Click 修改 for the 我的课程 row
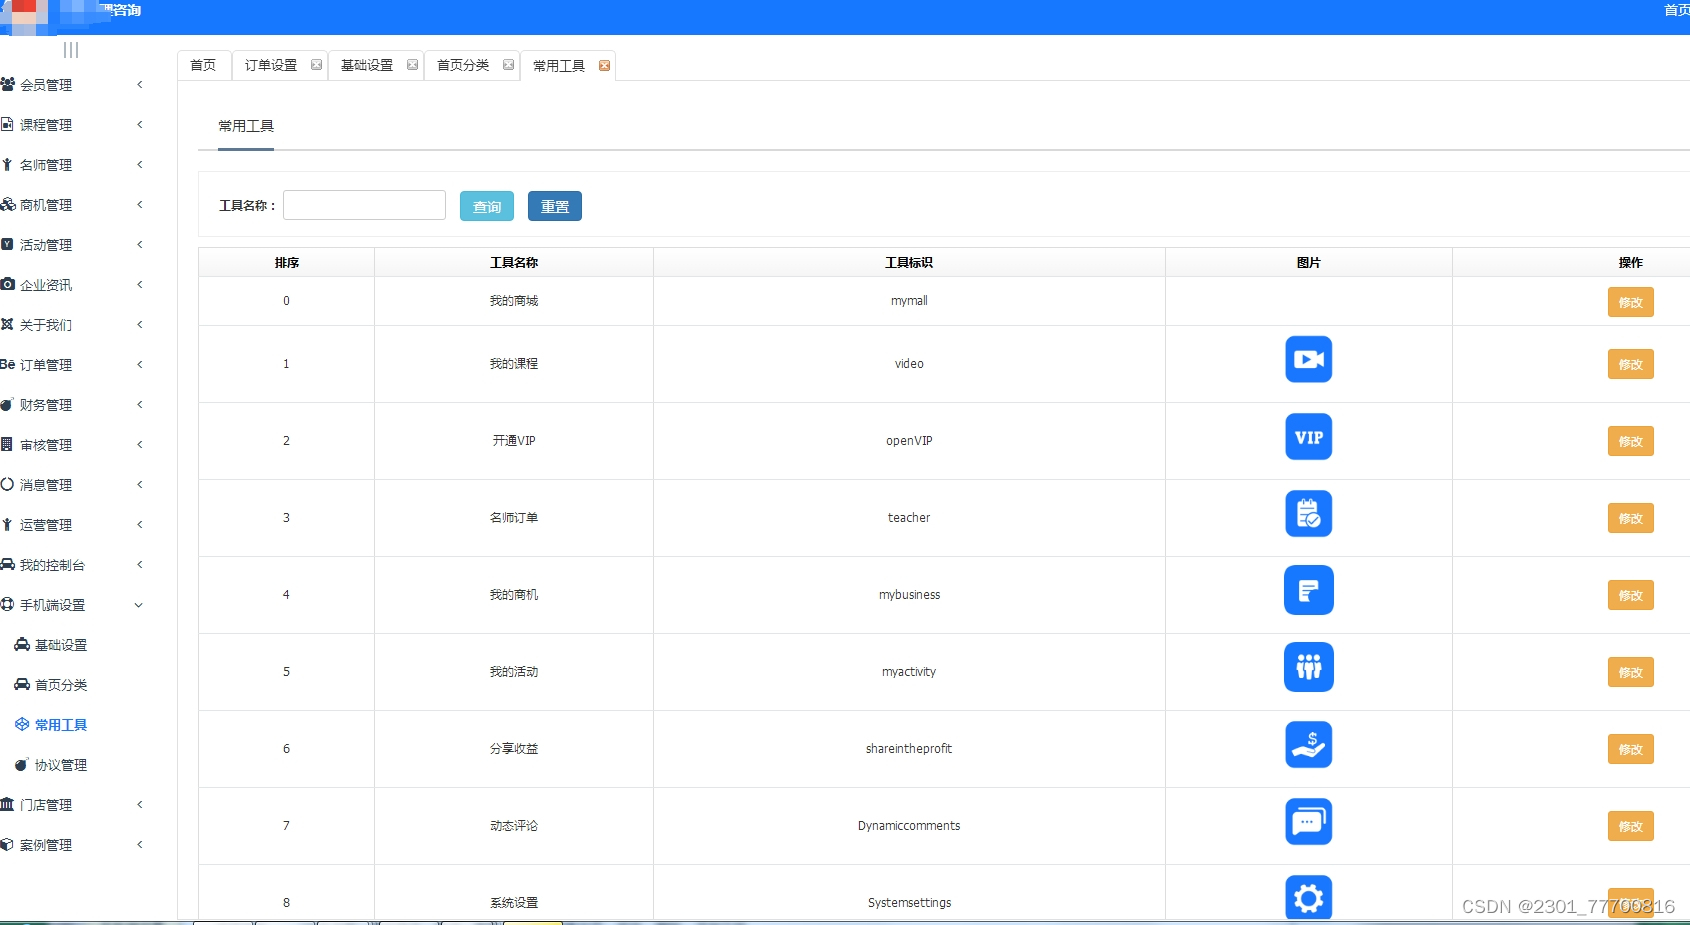 tap(1630, 364)
